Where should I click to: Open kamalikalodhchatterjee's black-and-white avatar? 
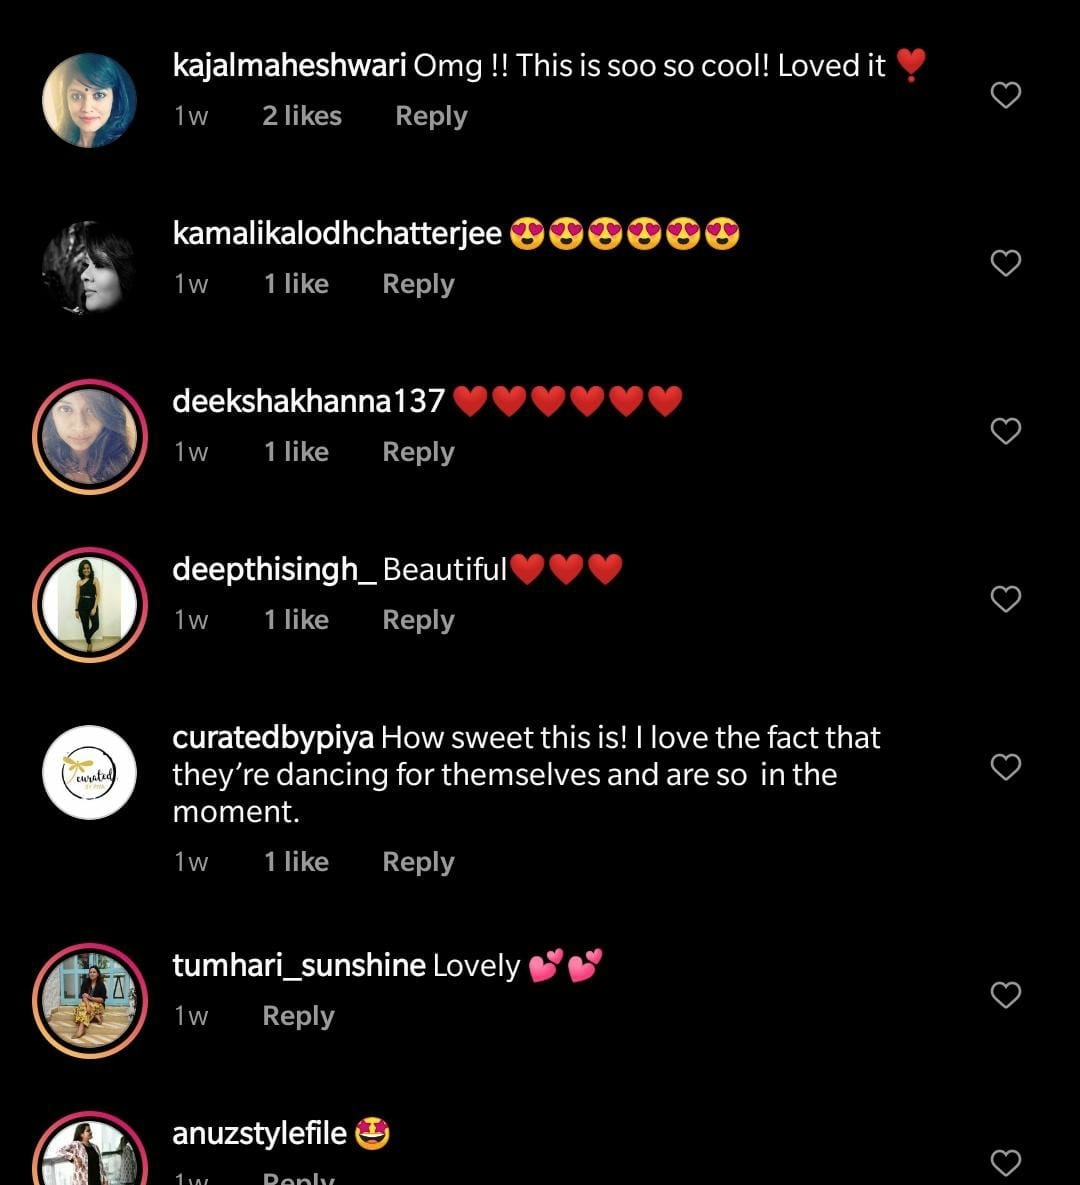(90, 268)
